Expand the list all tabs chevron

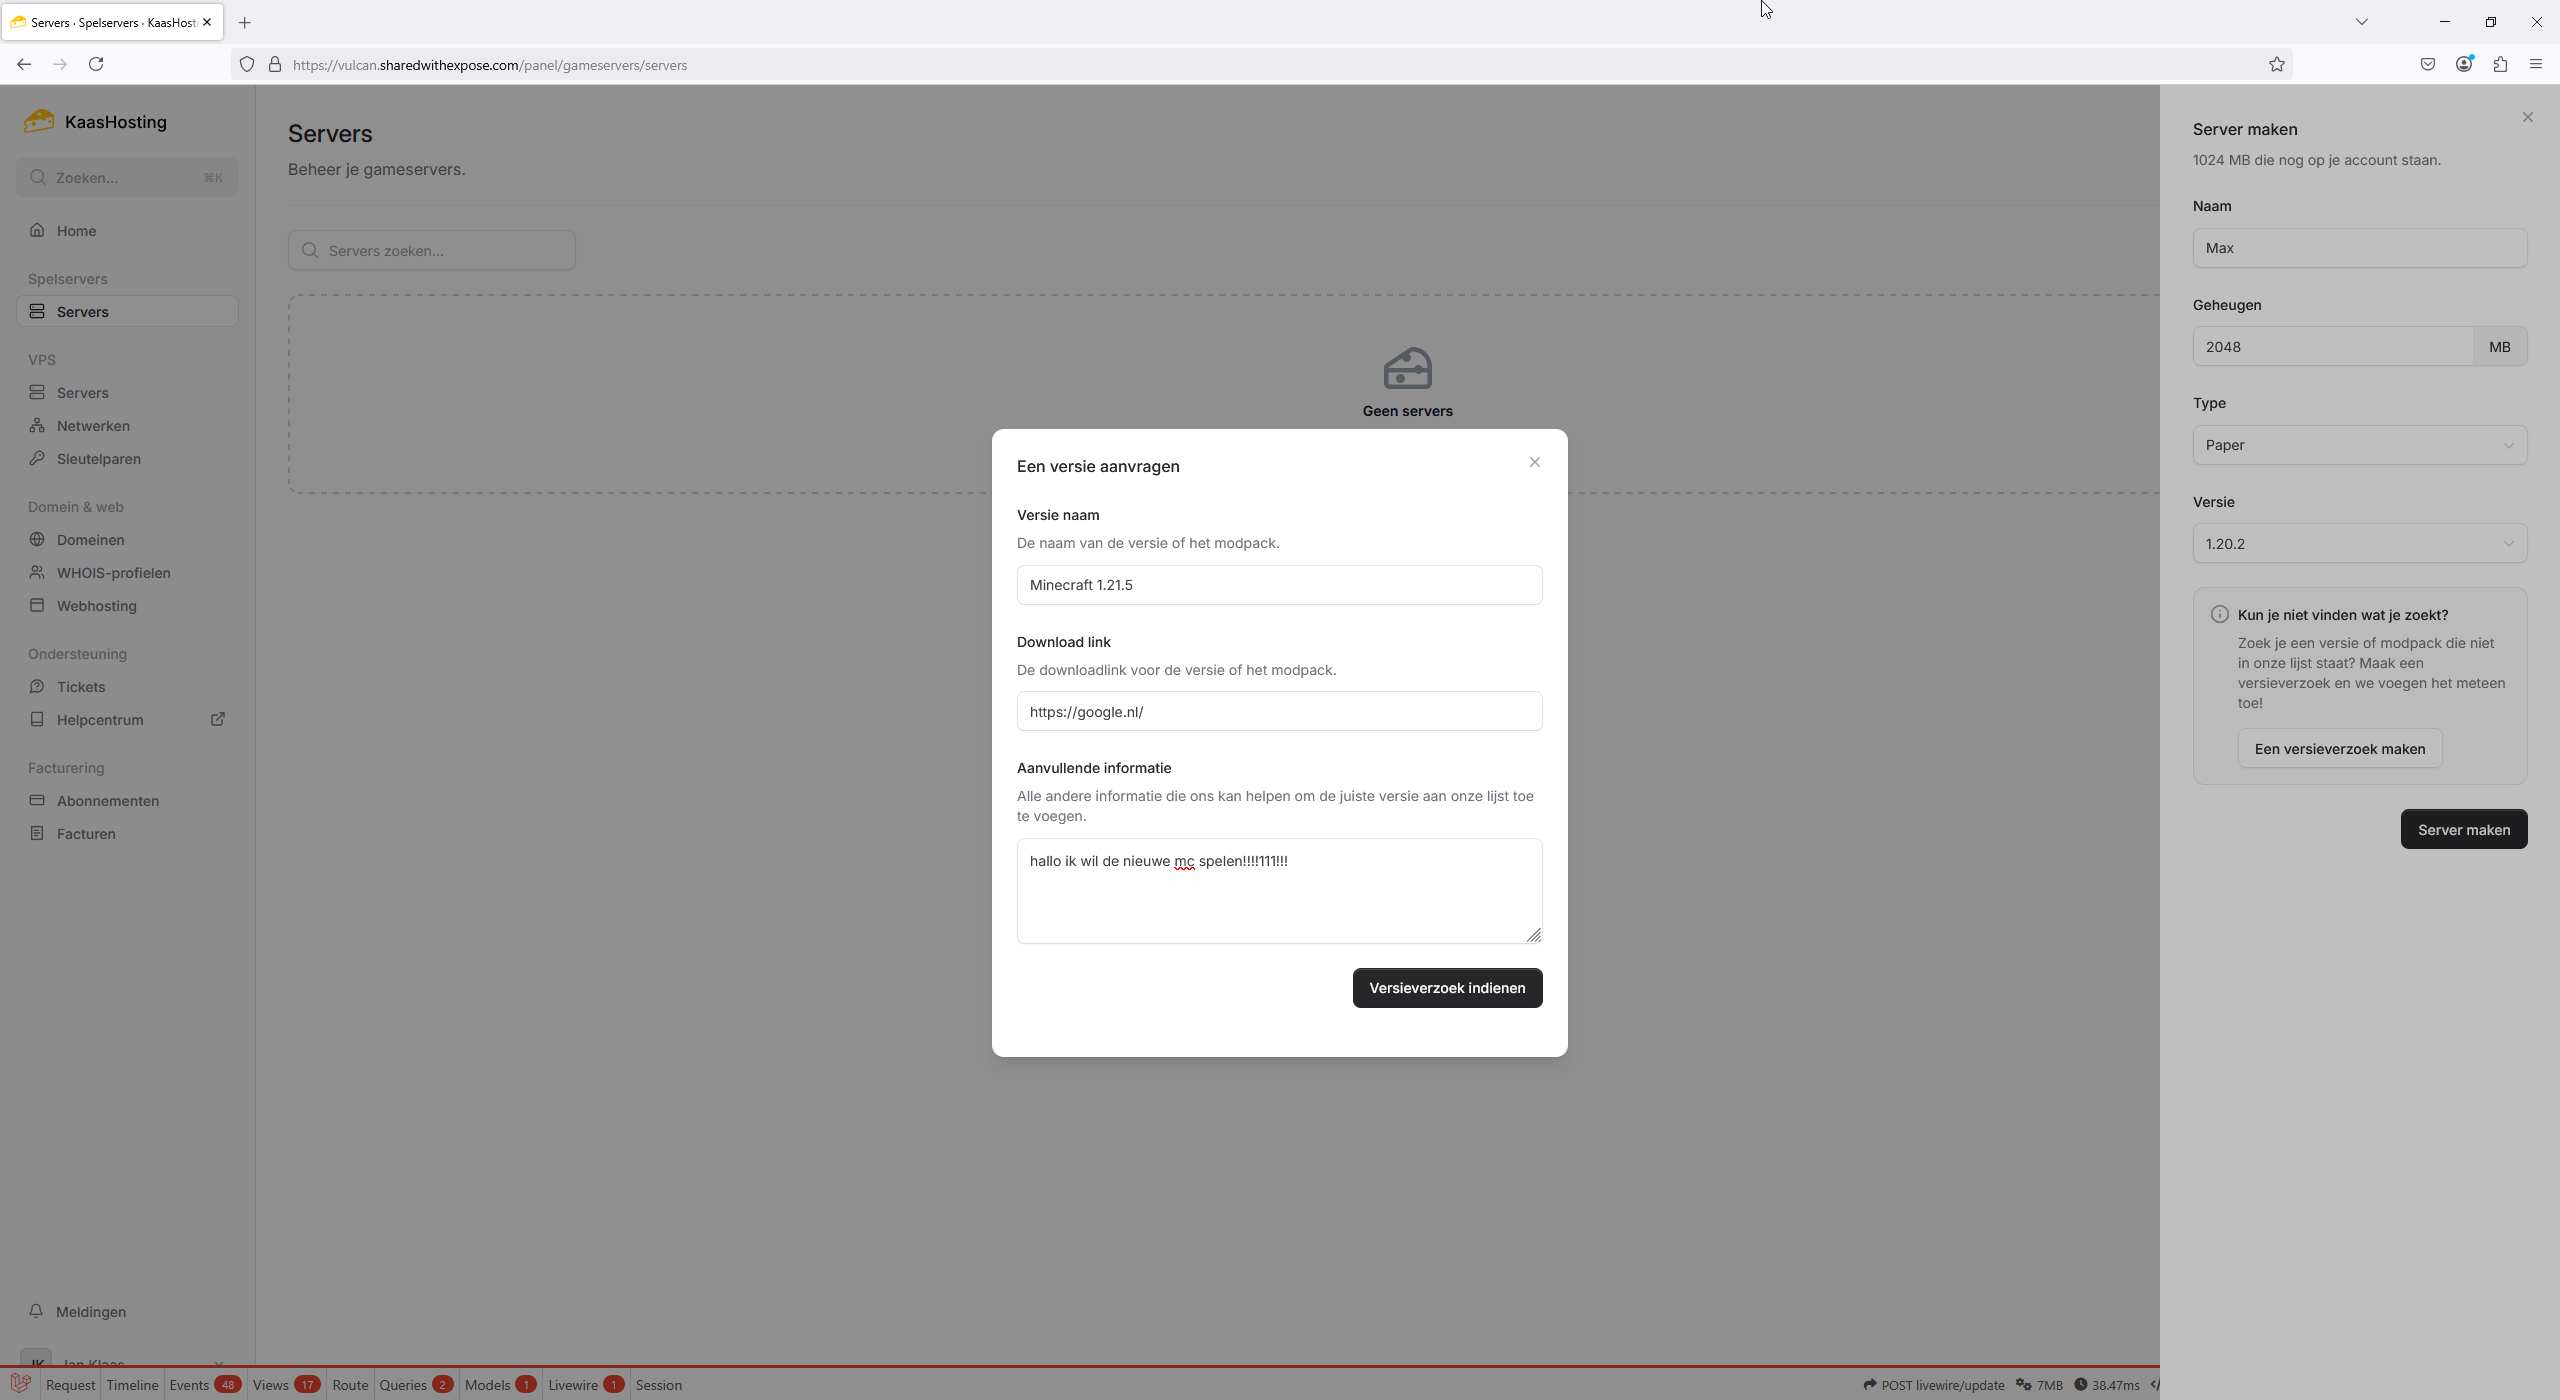click(2361, 22)
